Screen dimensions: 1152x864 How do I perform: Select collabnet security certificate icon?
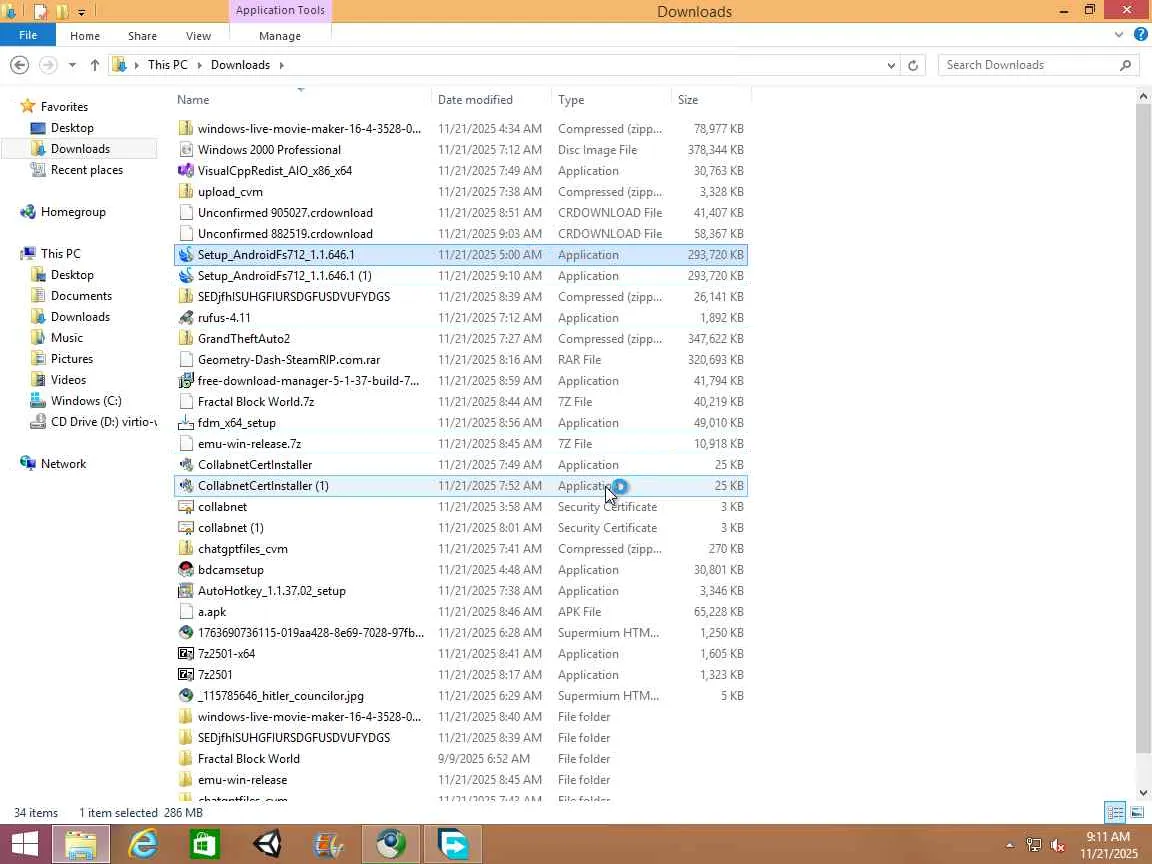click(186, 507)
